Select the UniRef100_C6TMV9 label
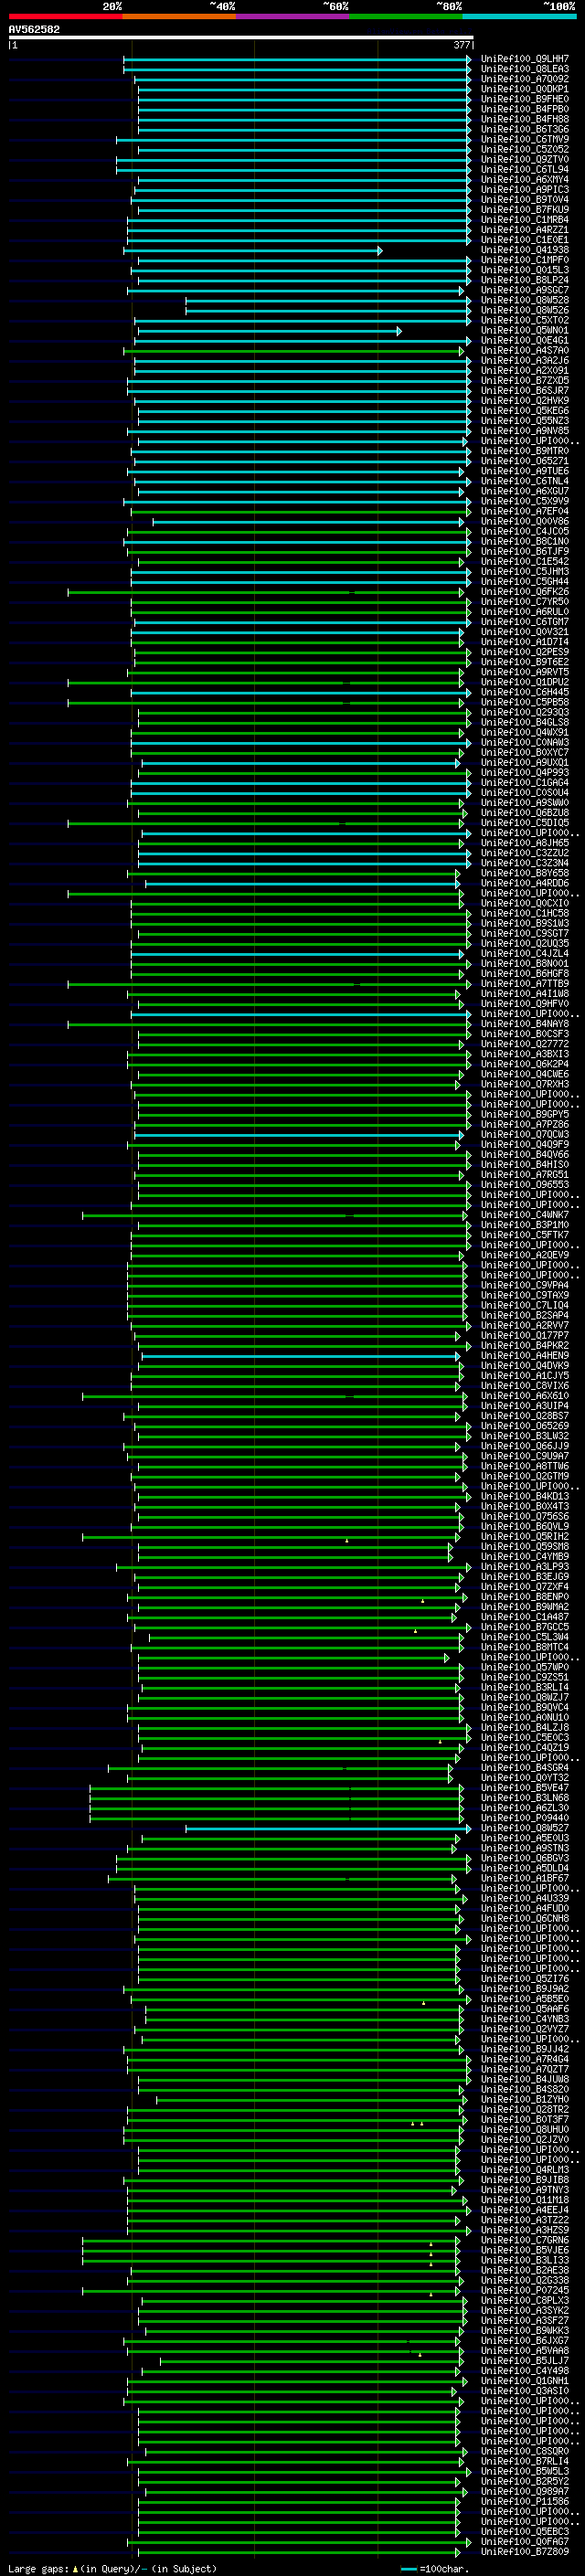The width and height of the screenshot is (585, 2576). [x=525, y=139]
